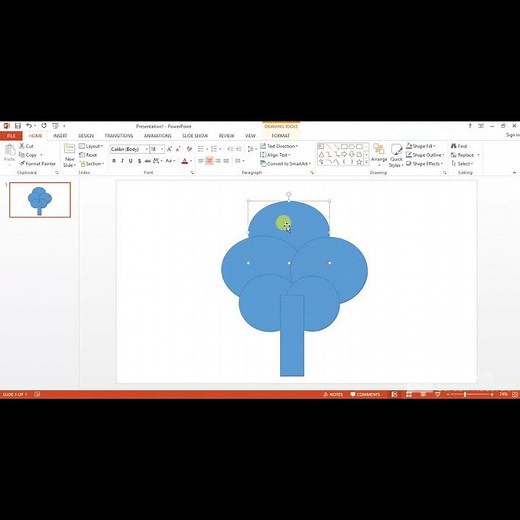Click Sign in link
This screenshot has width=520, height=520.
tap(513, 135)
